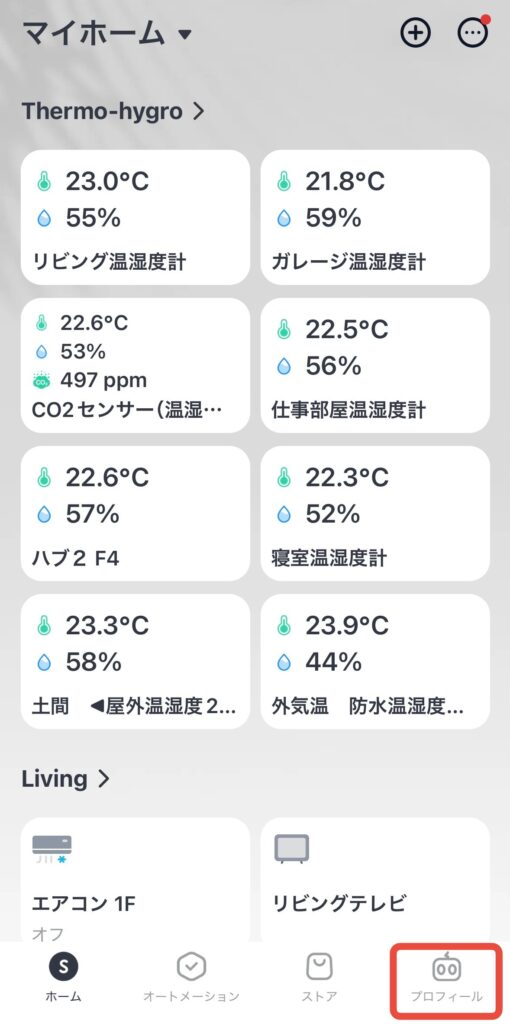Viewport: 510px width, 1024px height.
Task: Open the リビング温湿度計 card
Action: [x=135, y=217]
